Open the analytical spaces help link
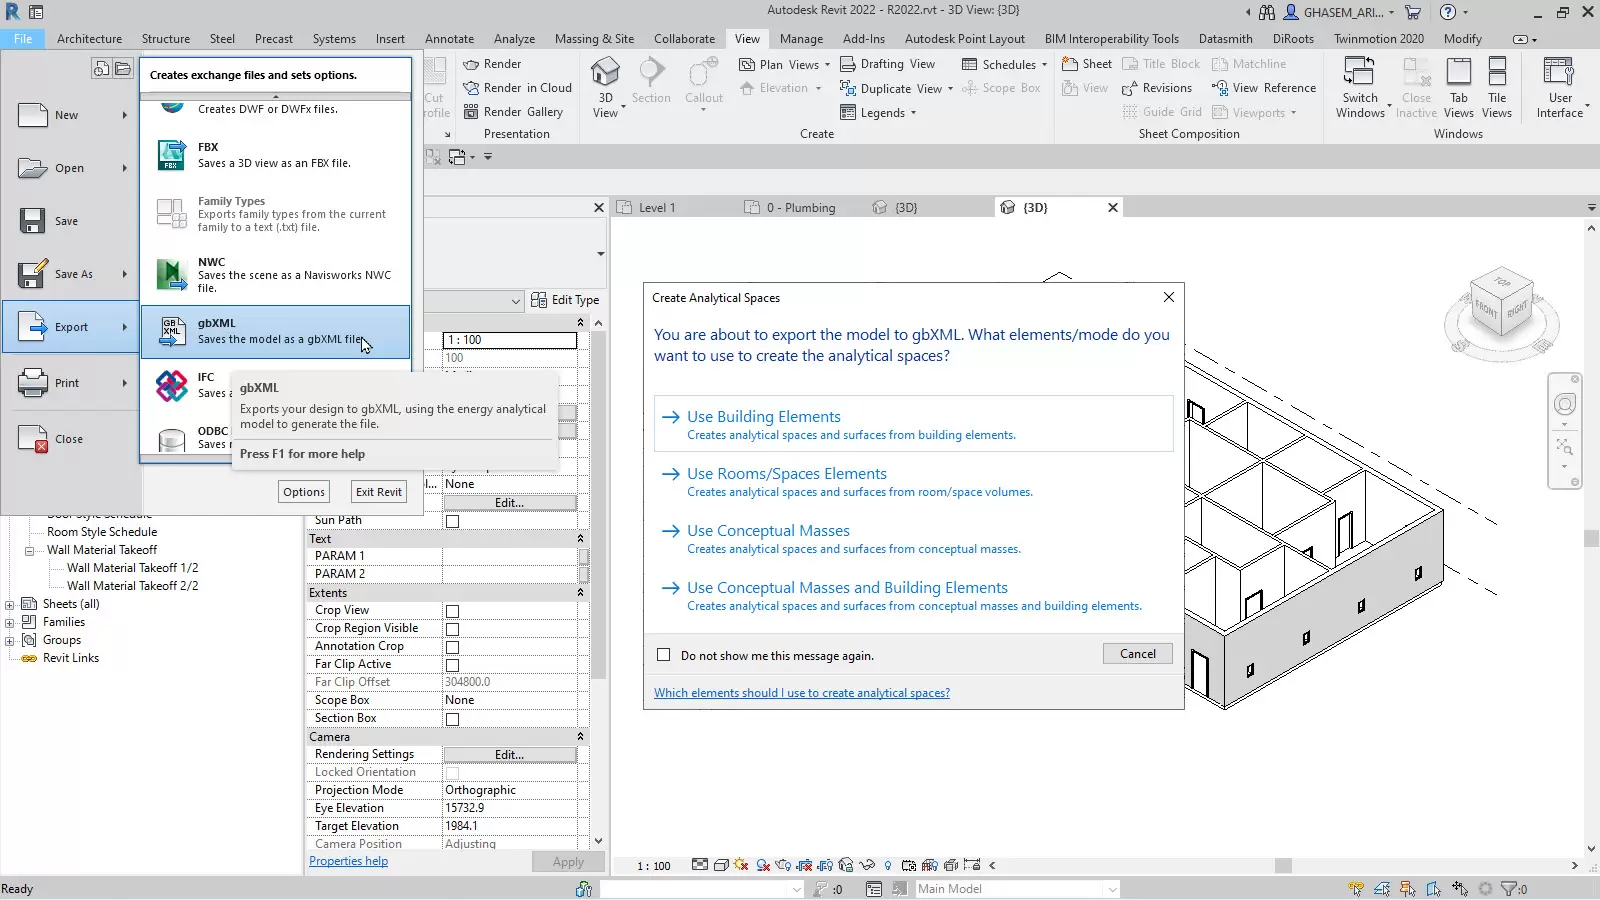Viewport: 1600px width, 900px height. (x=801, y=693)
